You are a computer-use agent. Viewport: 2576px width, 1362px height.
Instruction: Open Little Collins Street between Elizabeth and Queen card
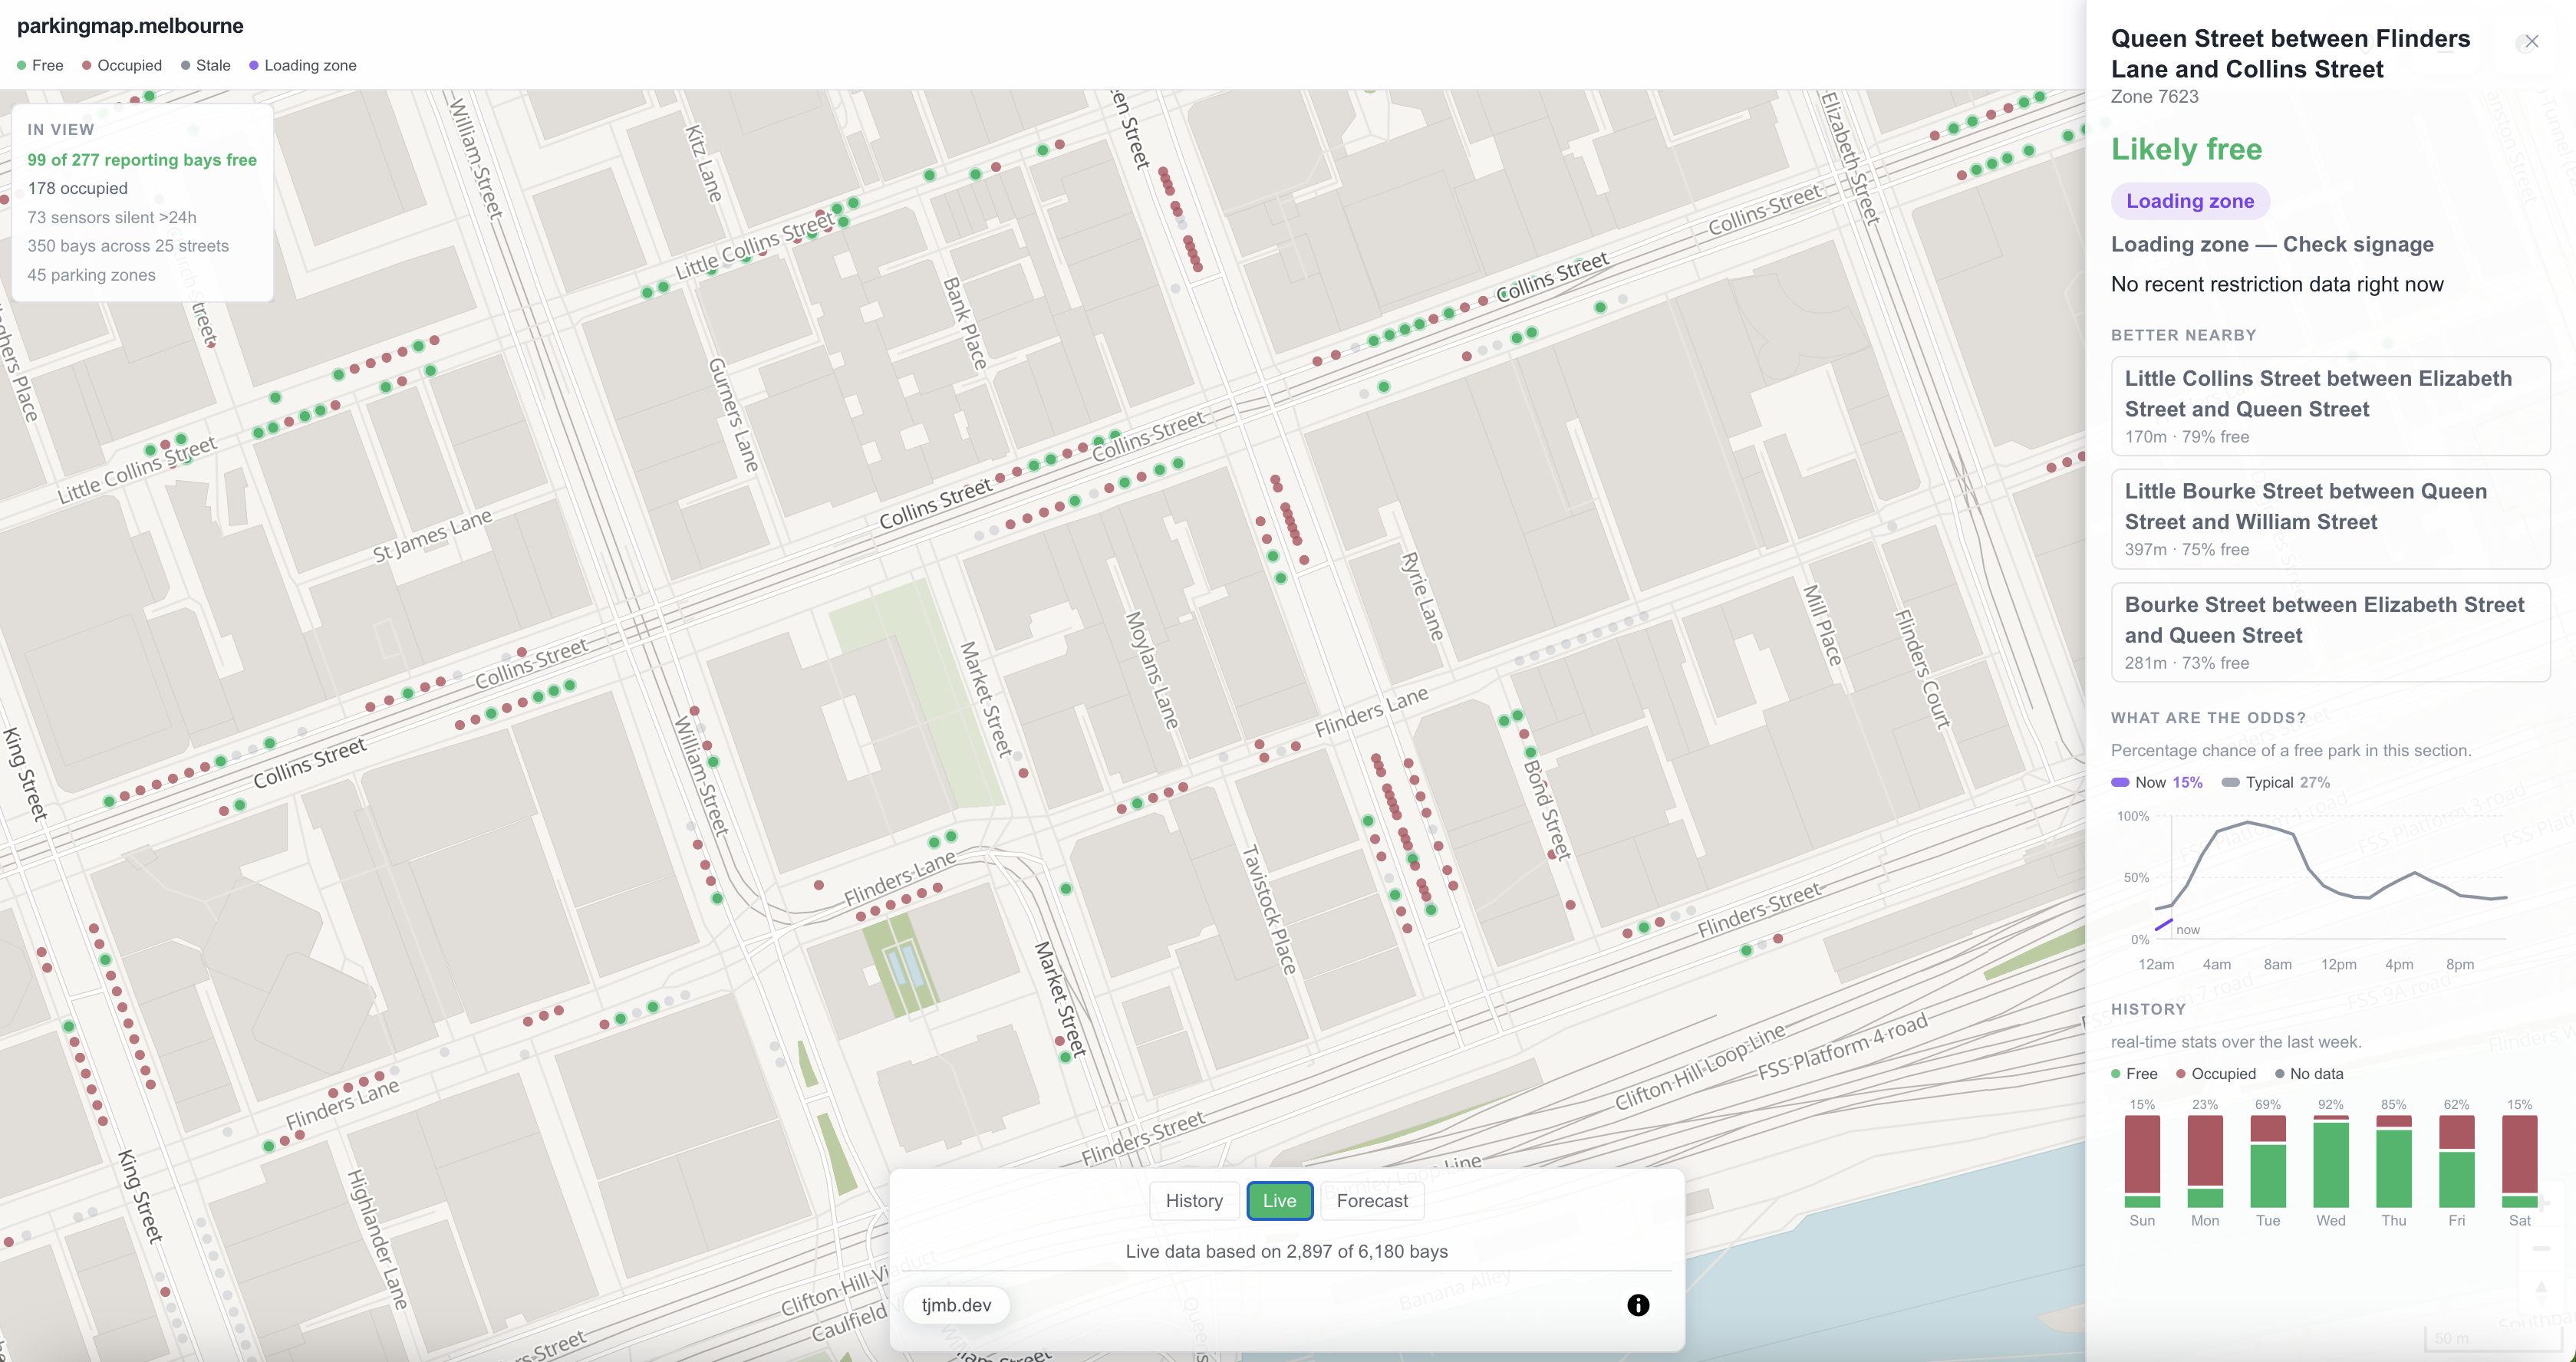[2330, 406]
